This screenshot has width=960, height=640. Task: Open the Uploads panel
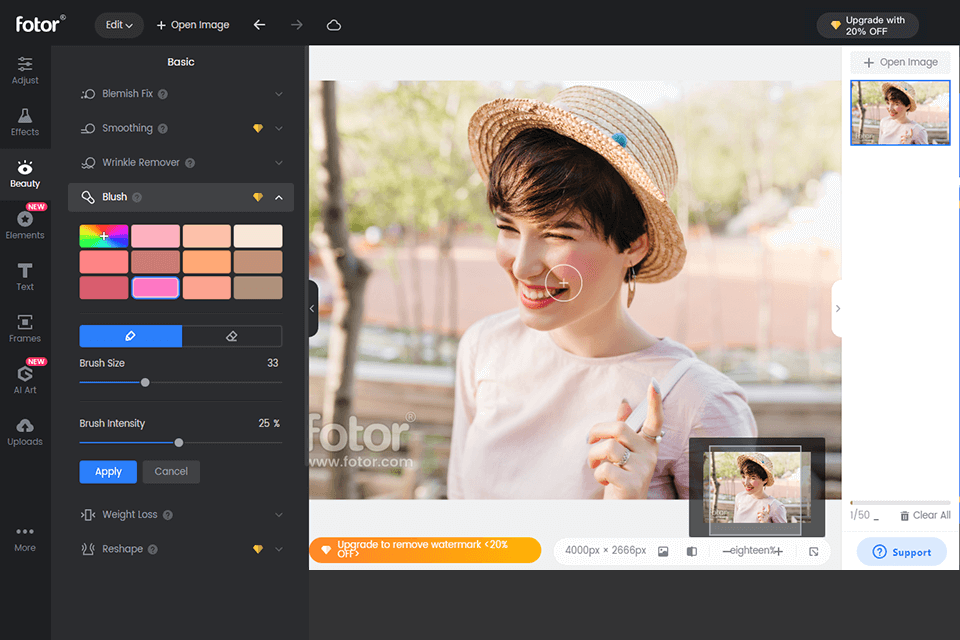[x=25, y=432]
